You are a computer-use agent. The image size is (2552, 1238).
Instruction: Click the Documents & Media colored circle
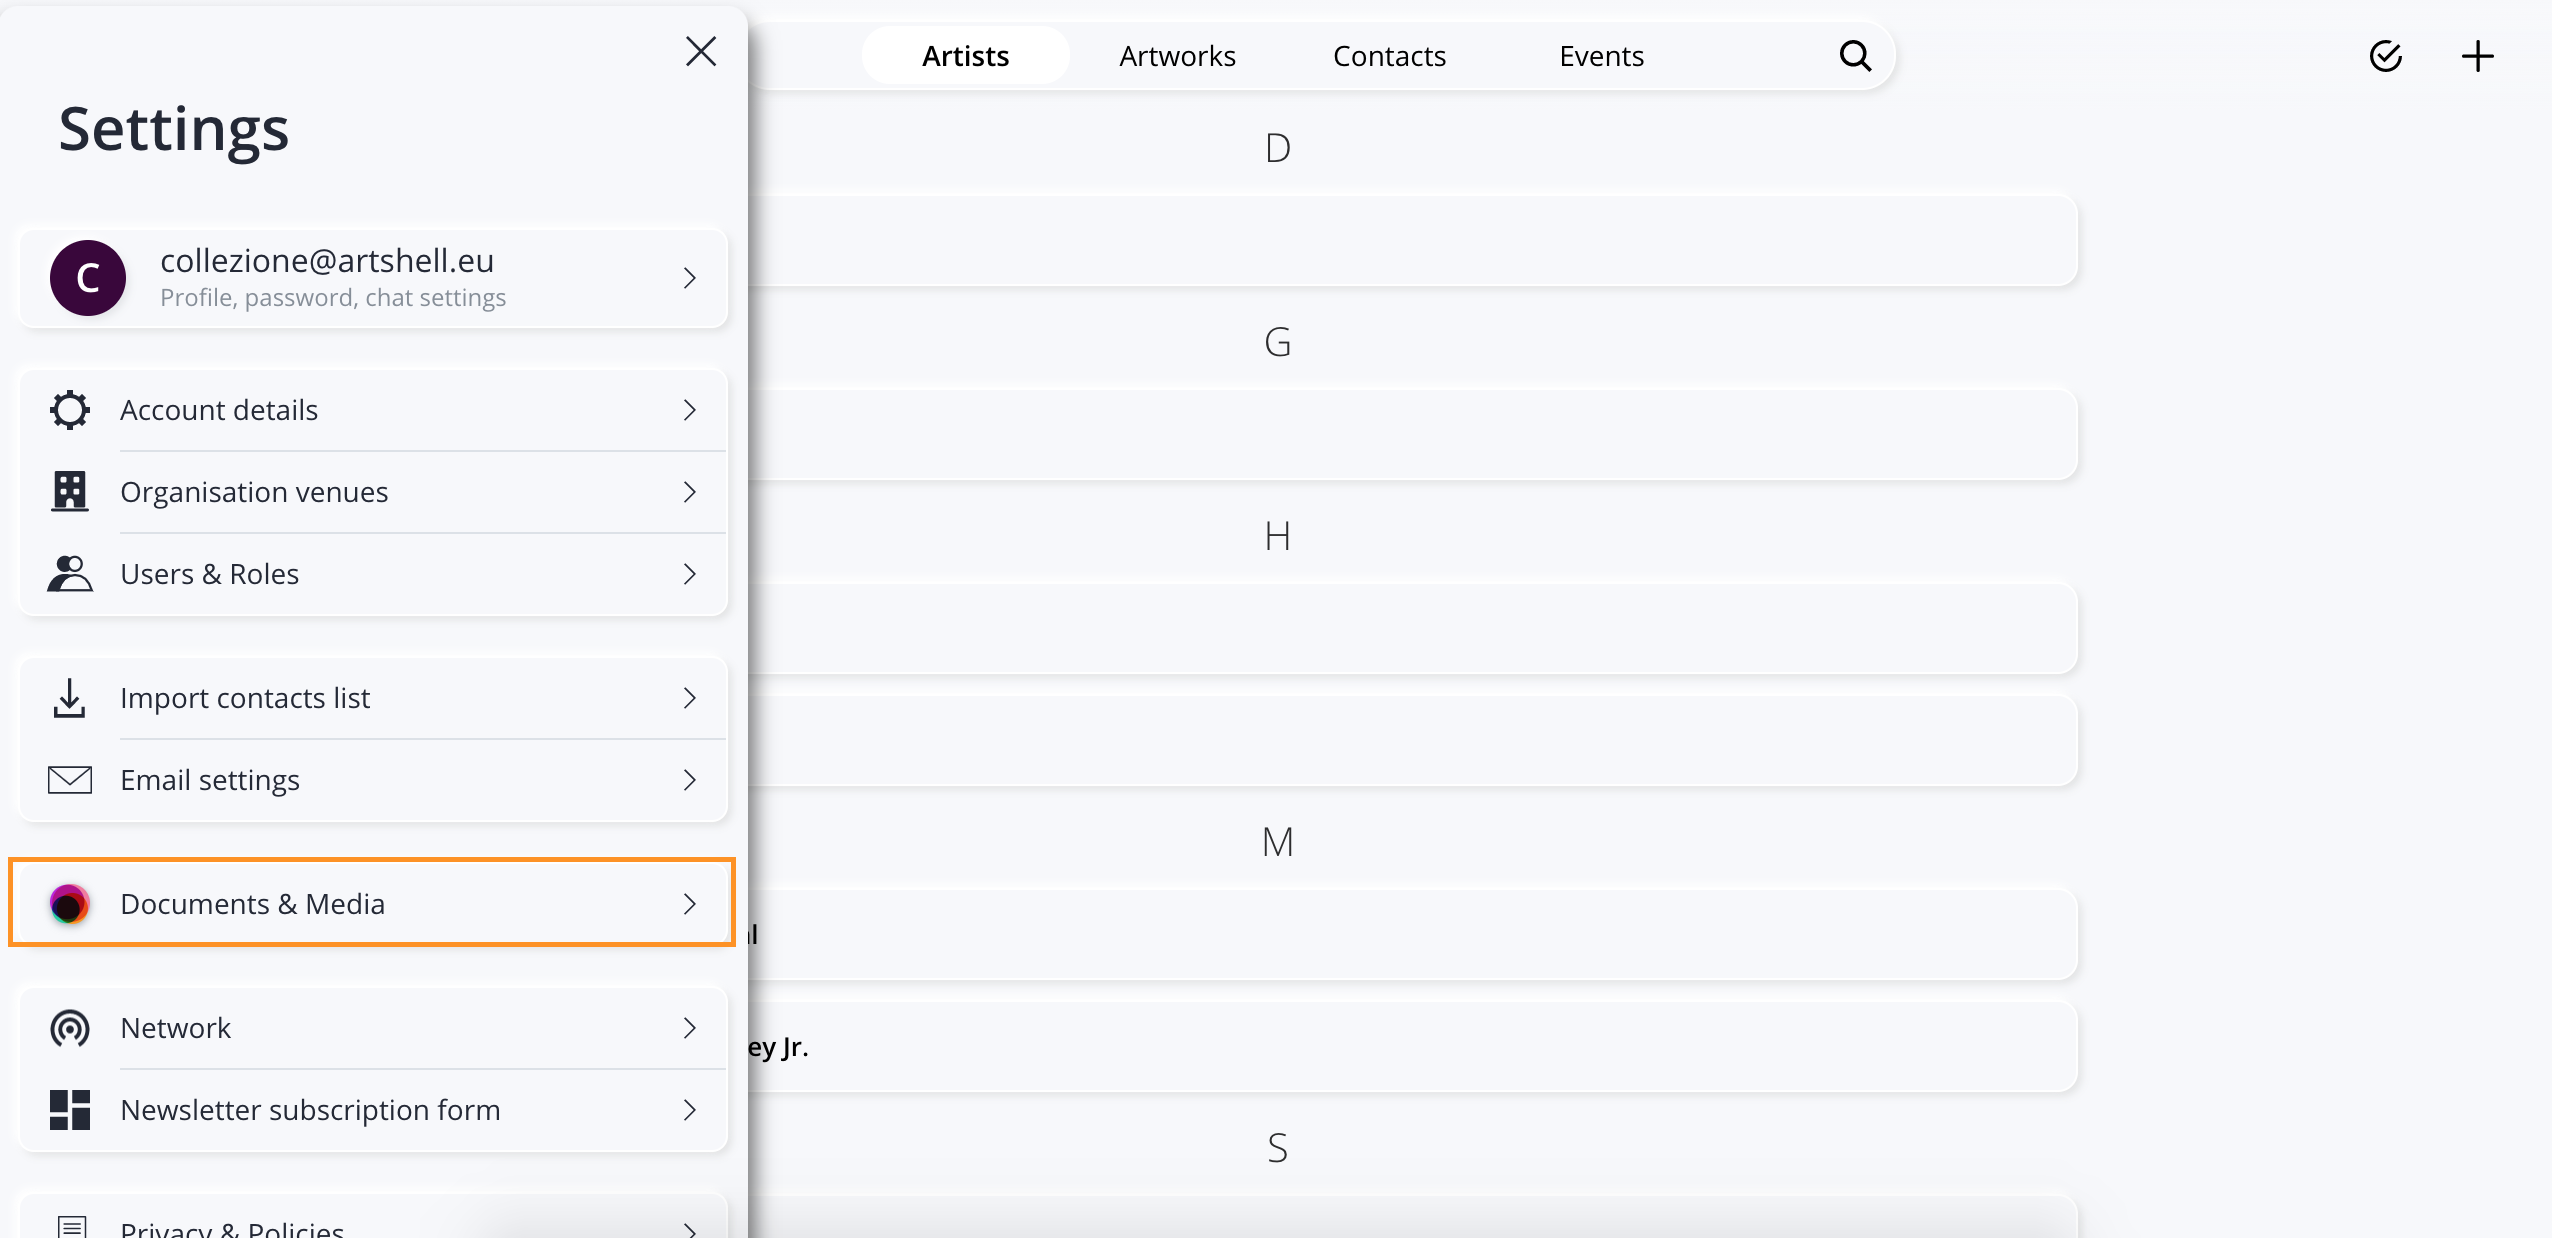pos(70,904)
